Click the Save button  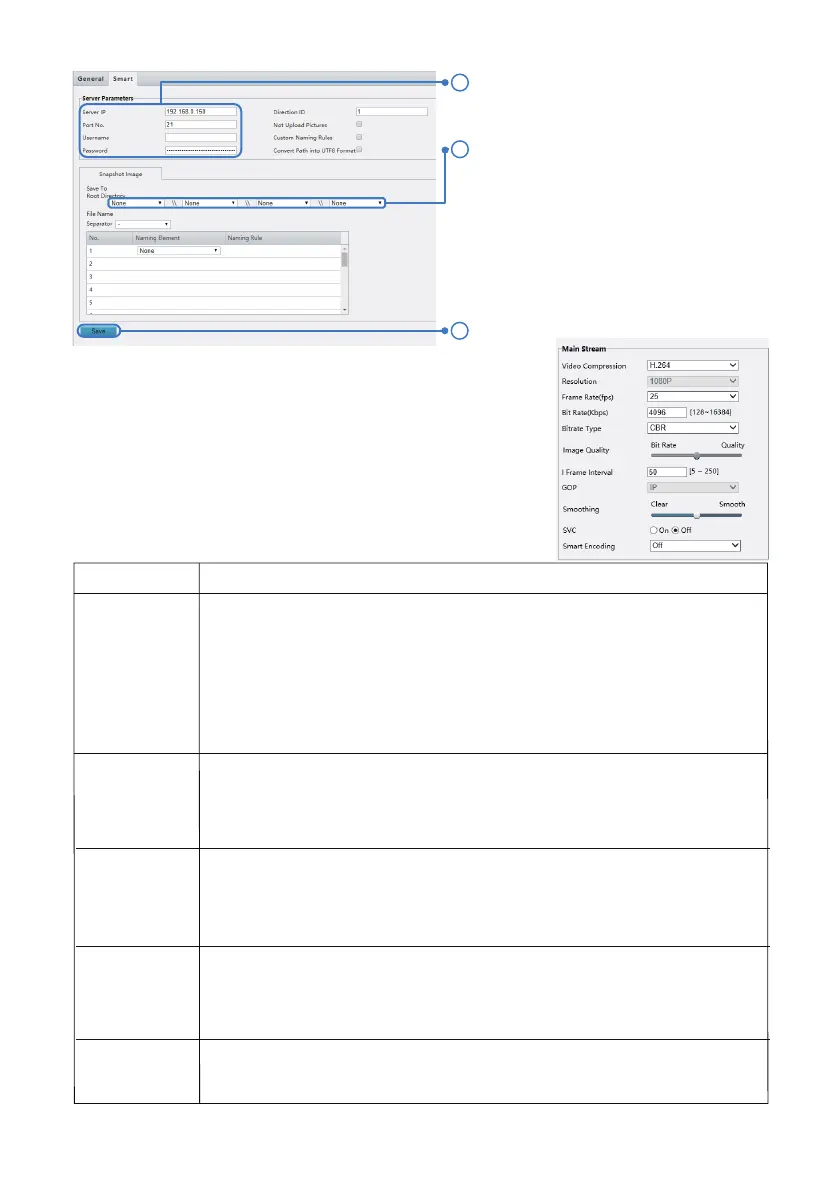pyautogui.click(x=99, y=331)
